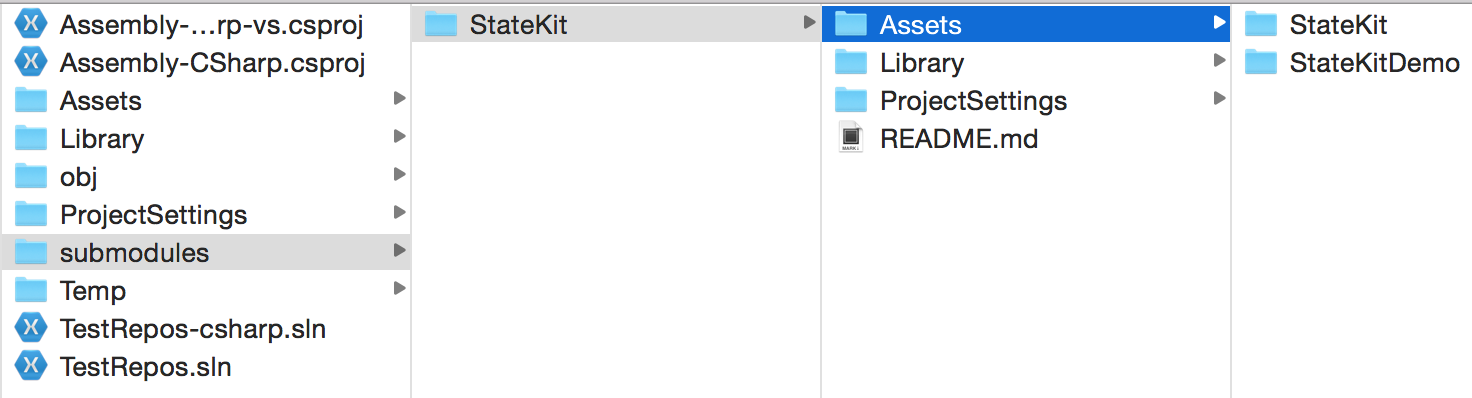Viewport: 1472px width, 398px height.
Task: Select the Assembly-CSharp.csproj file icon
Action: [32, 63]
